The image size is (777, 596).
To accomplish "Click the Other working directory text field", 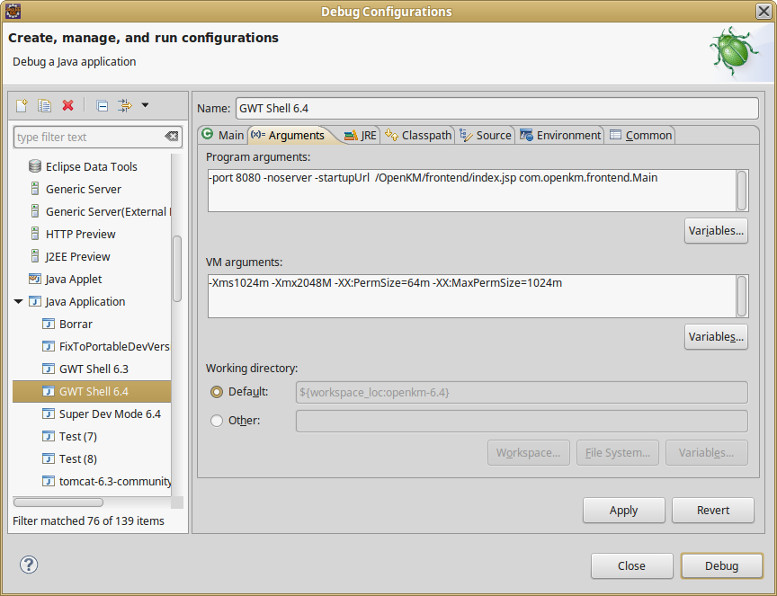I will point(522,421).
